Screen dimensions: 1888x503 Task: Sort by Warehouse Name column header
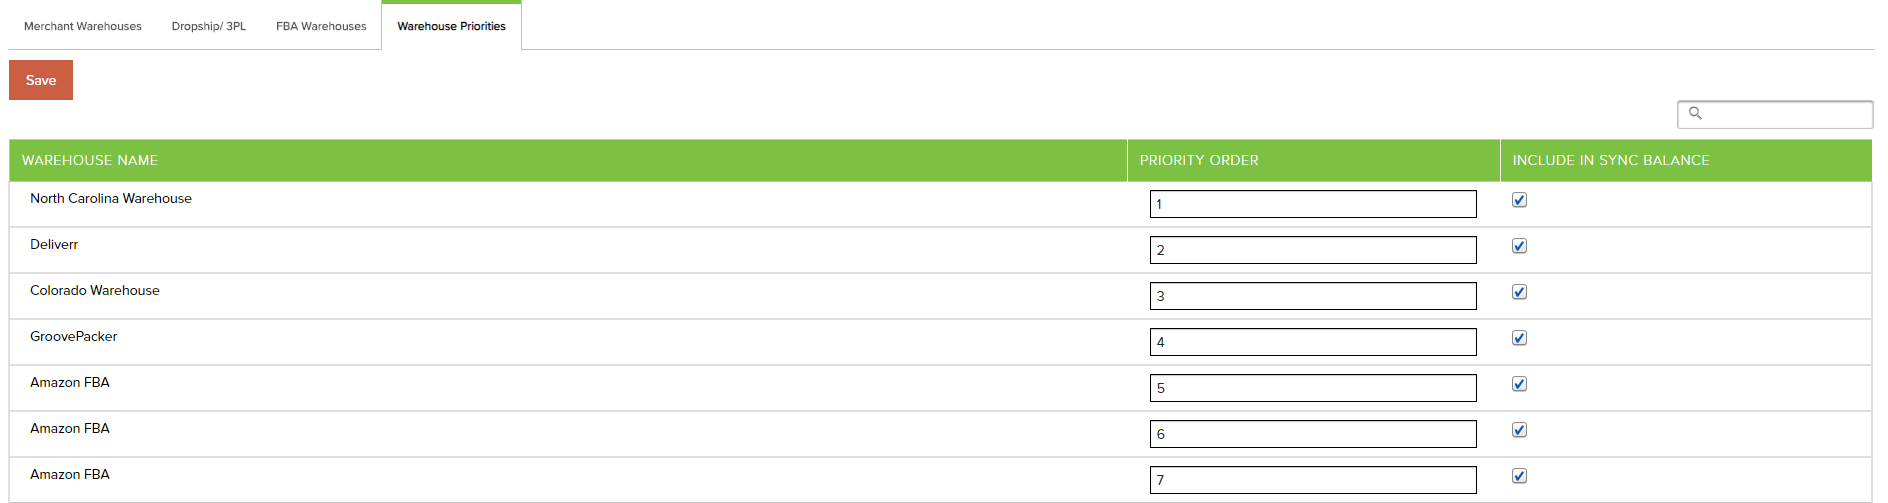point(90,160)
